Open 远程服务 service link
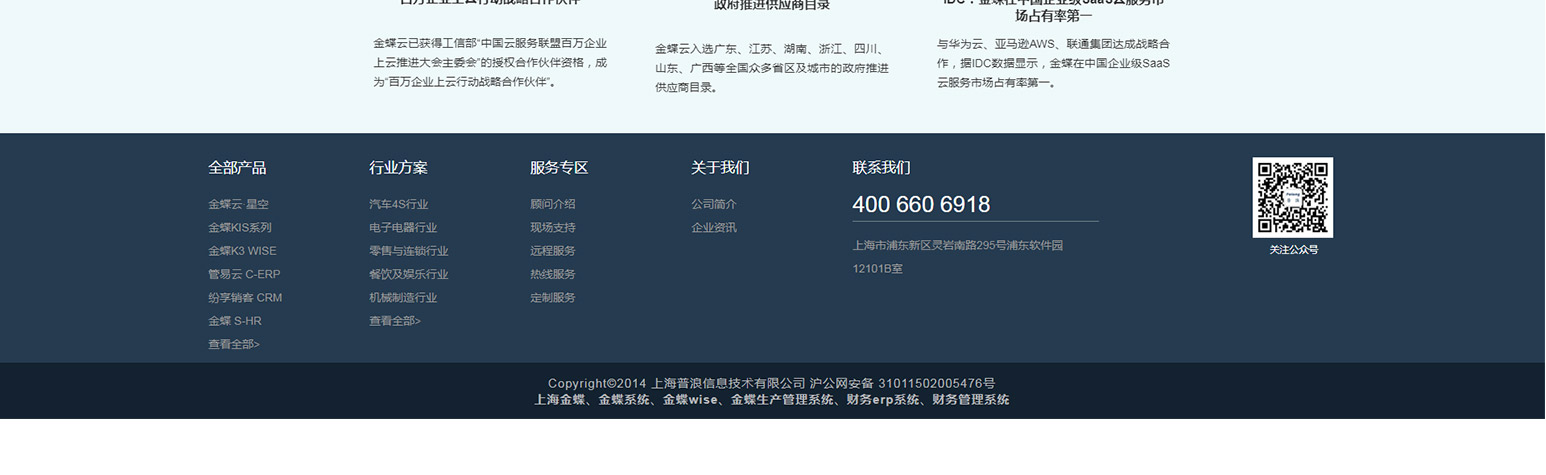This screenshot has width=1546, height=475. tap(553, 251)
